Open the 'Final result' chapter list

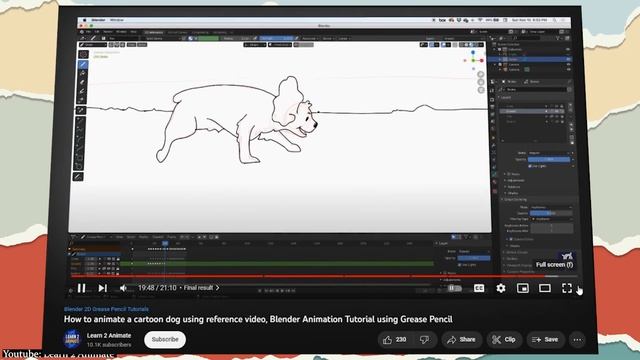[201, 288]
